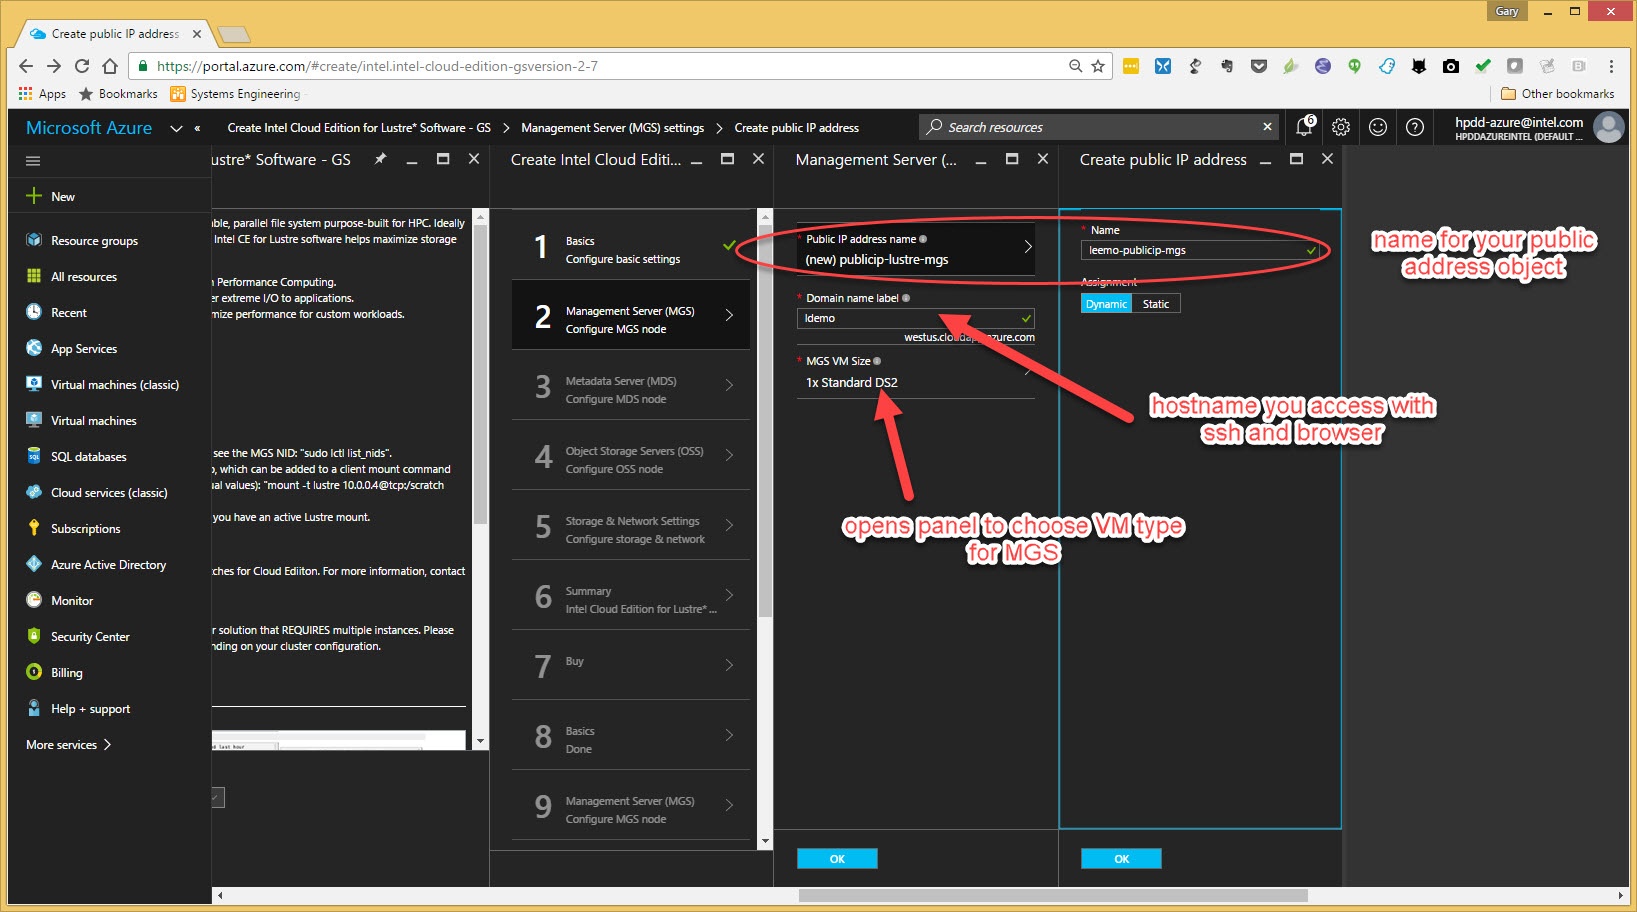Viewport: 1637px width, 912px height.
Task: Open Apps shortcut in bookmarks bar
Action: tap(42, 94)
